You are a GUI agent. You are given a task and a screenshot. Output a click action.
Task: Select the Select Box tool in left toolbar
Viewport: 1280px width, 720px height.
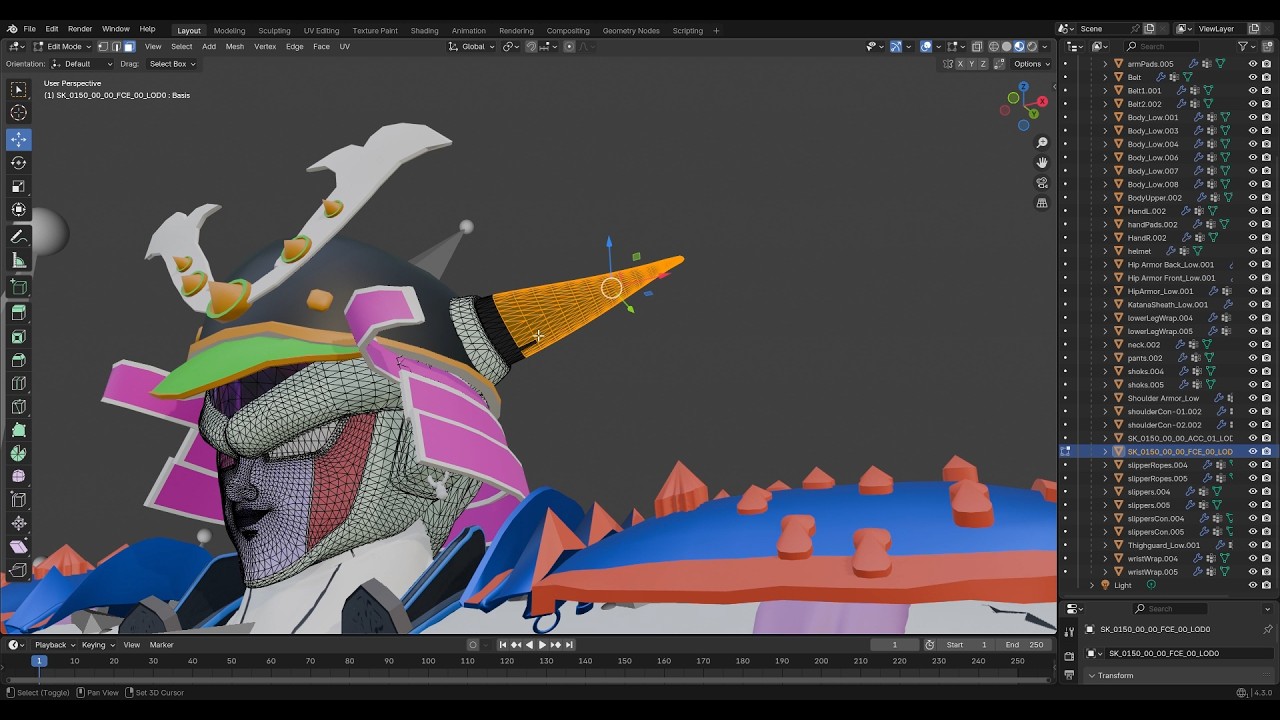[x=18, y=90]
